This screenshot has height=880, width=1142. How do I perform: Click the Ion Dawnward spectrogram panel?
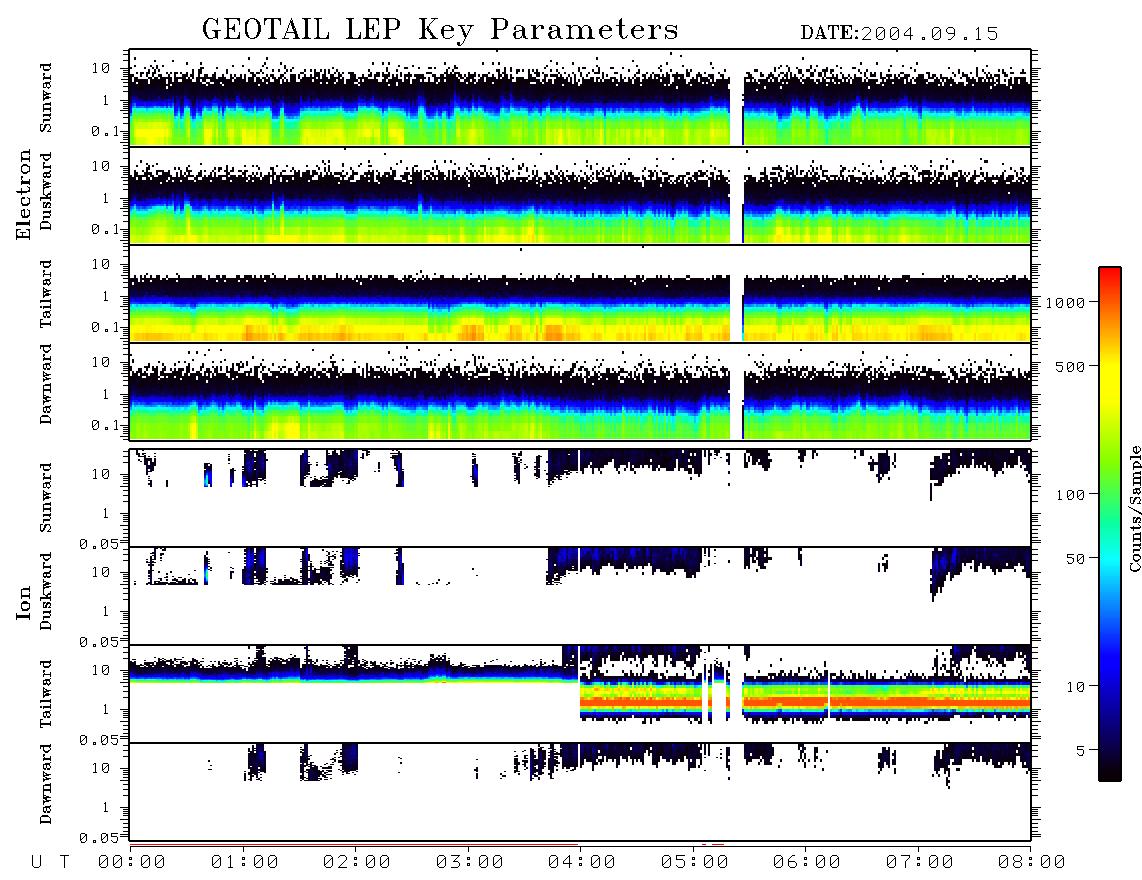[580, 792]
